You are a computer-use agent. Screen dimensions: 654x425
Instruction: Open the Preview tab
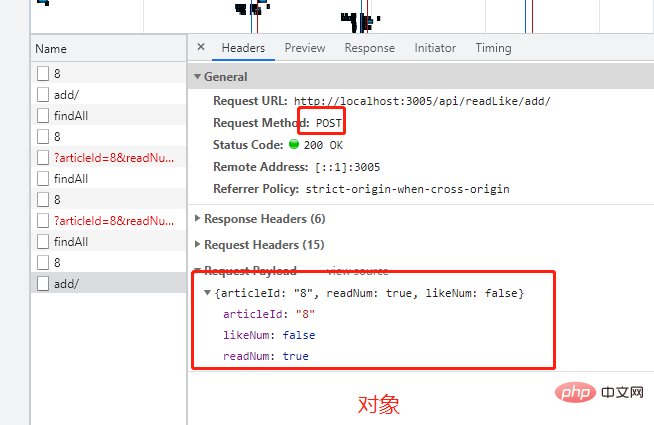(305, 48)
